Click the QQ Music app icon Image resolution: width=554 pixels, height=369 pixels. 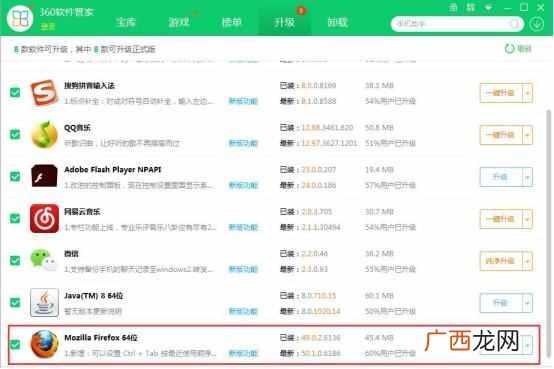(x=44, y=135)
